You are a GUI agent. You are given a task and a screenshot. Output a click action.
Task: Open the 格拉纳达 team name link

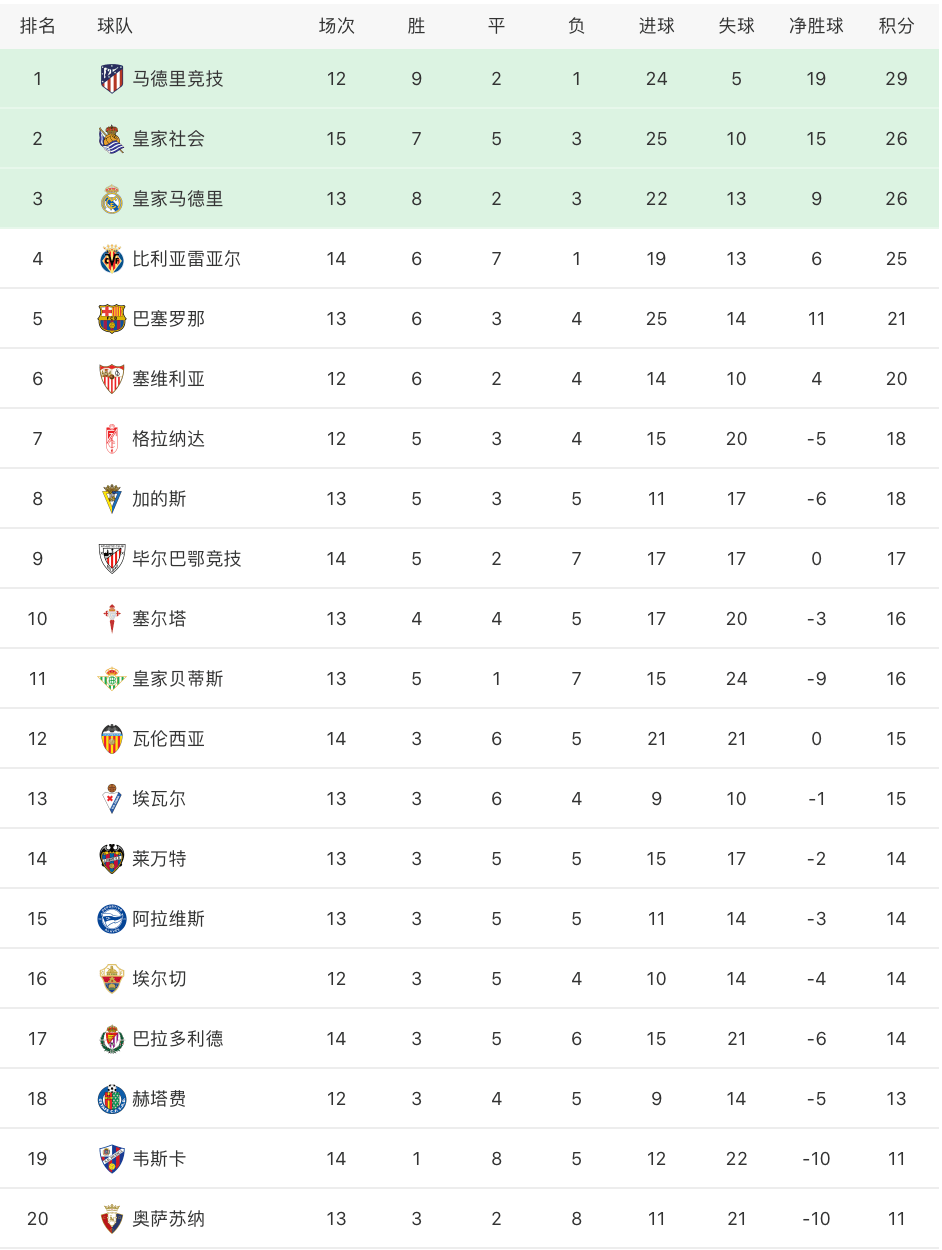(x=169, y=438)
